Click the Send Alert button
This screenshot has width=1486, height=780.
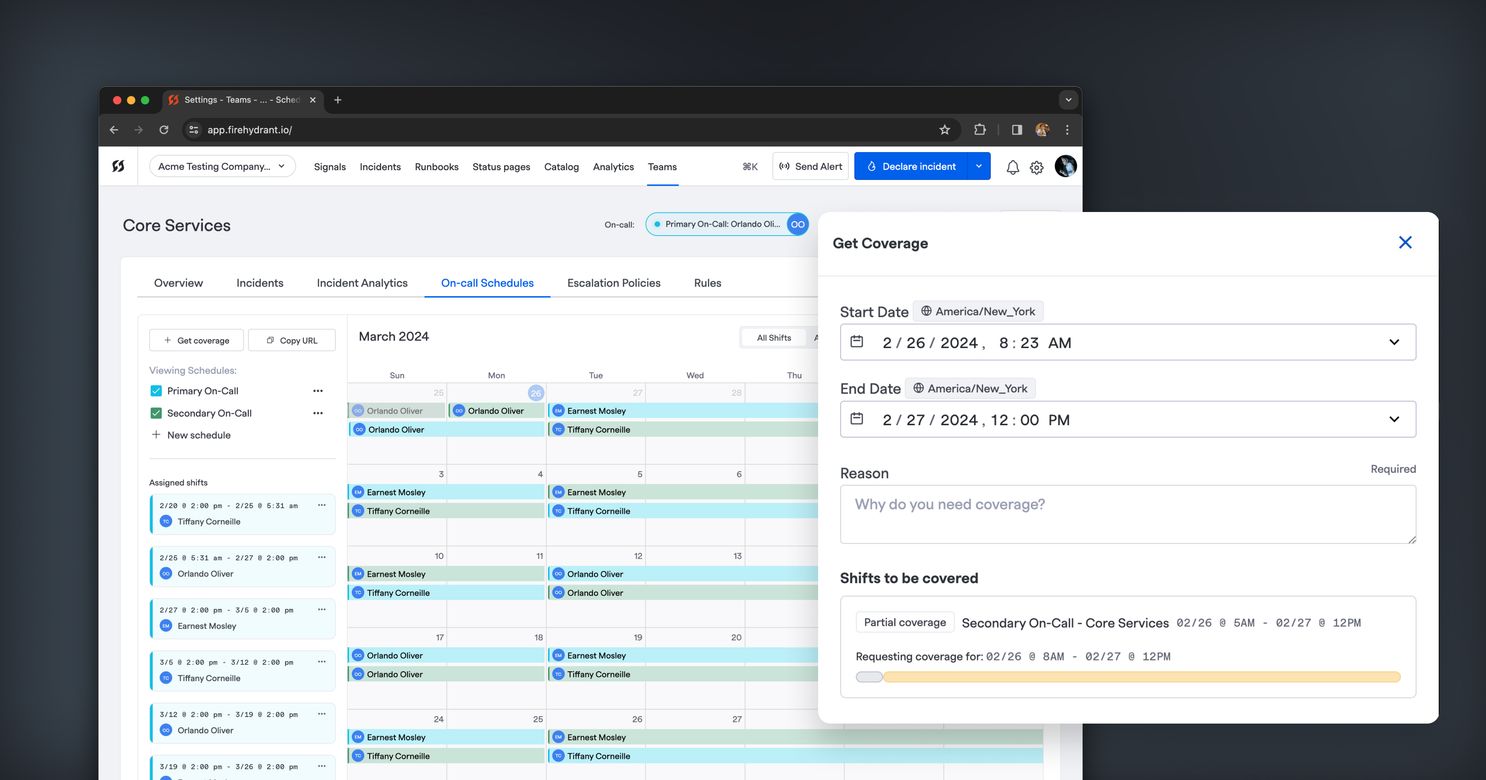click(810, 167)
